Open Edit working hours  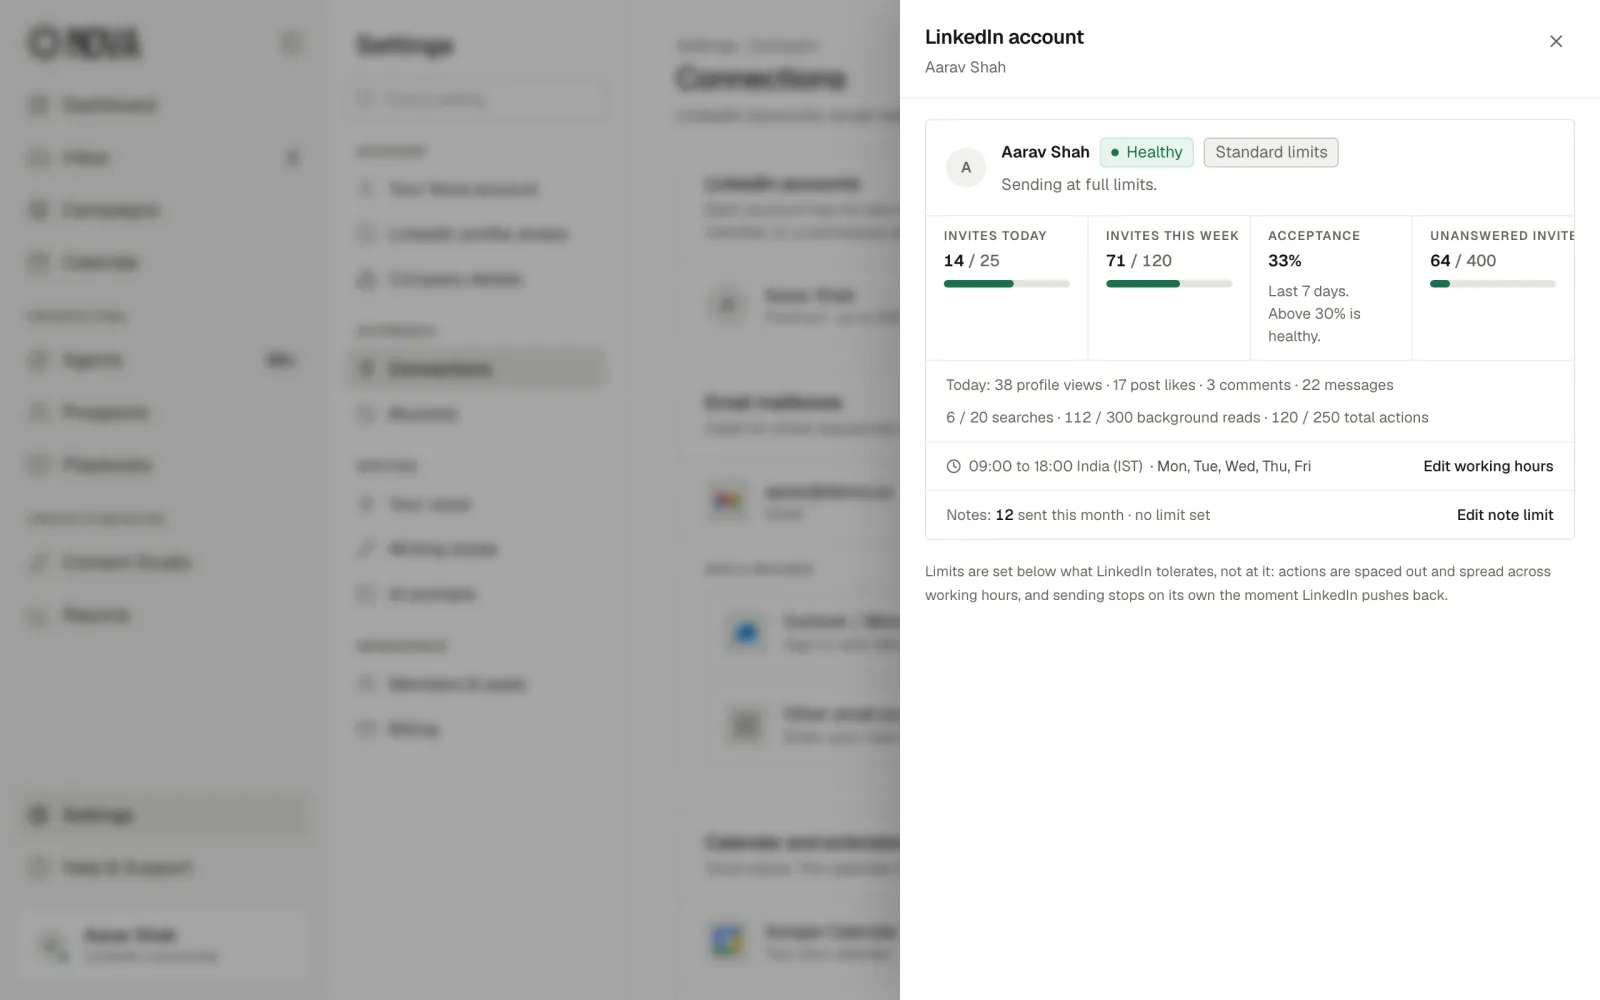1488,466
